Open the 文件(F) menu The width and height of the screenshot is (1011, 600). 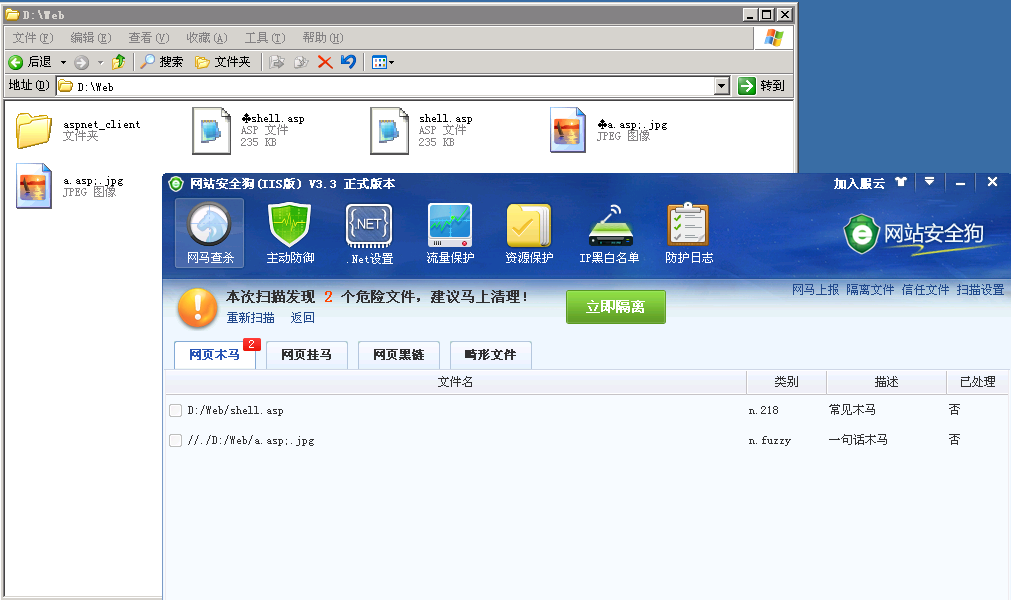pyautogui.click(x=33, y=38)
